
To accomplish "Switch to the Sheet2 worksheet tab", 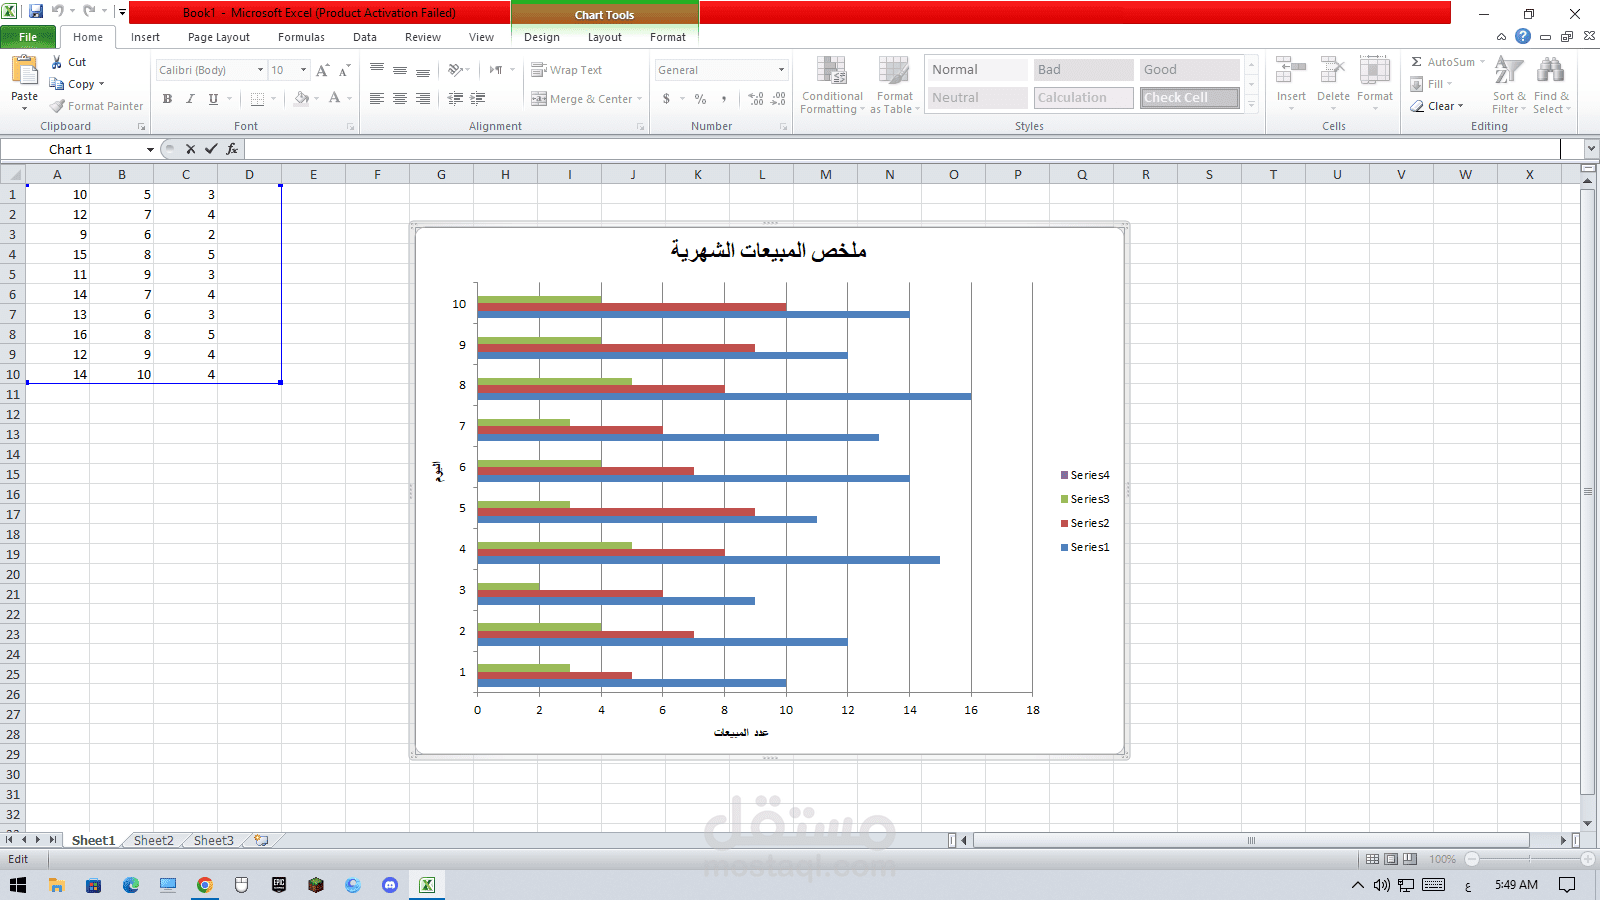I will pos(153,840).
